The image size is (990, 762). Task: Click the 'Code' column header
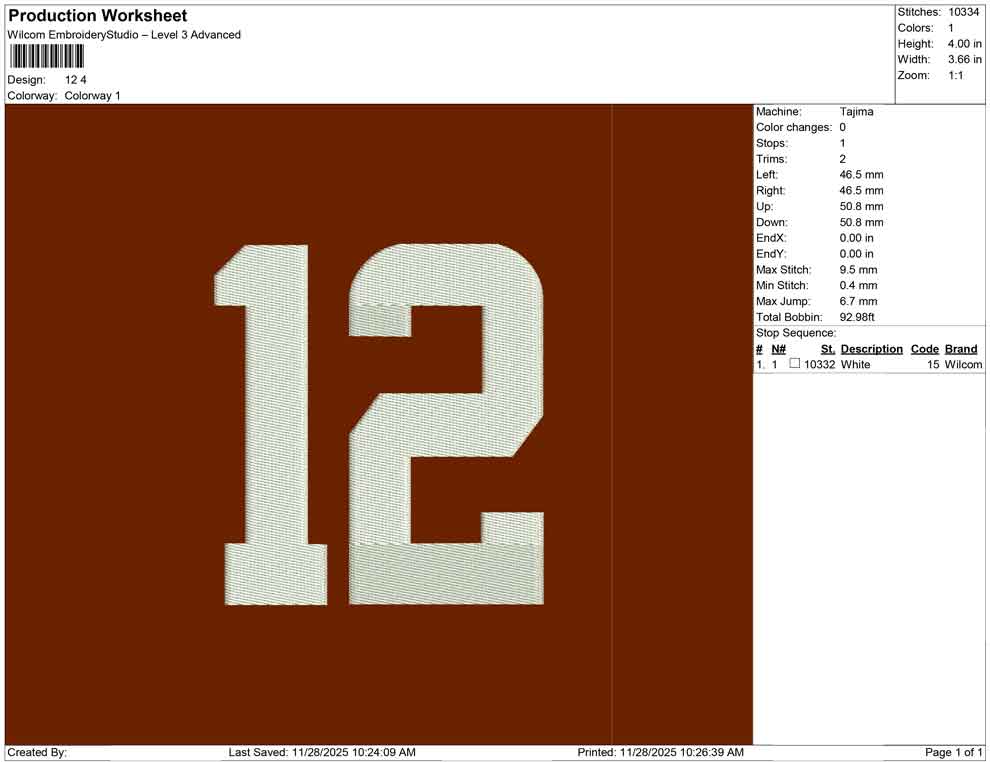(x=925, y=349)
